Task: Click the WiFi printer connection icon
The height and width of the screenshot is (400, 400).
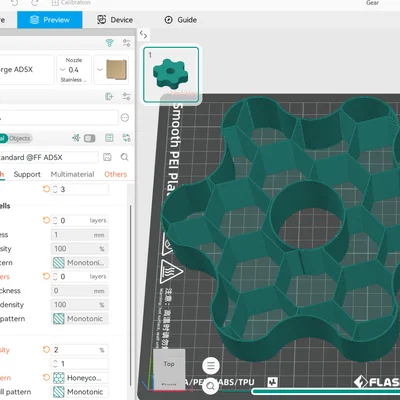Action: click(109, 43)
